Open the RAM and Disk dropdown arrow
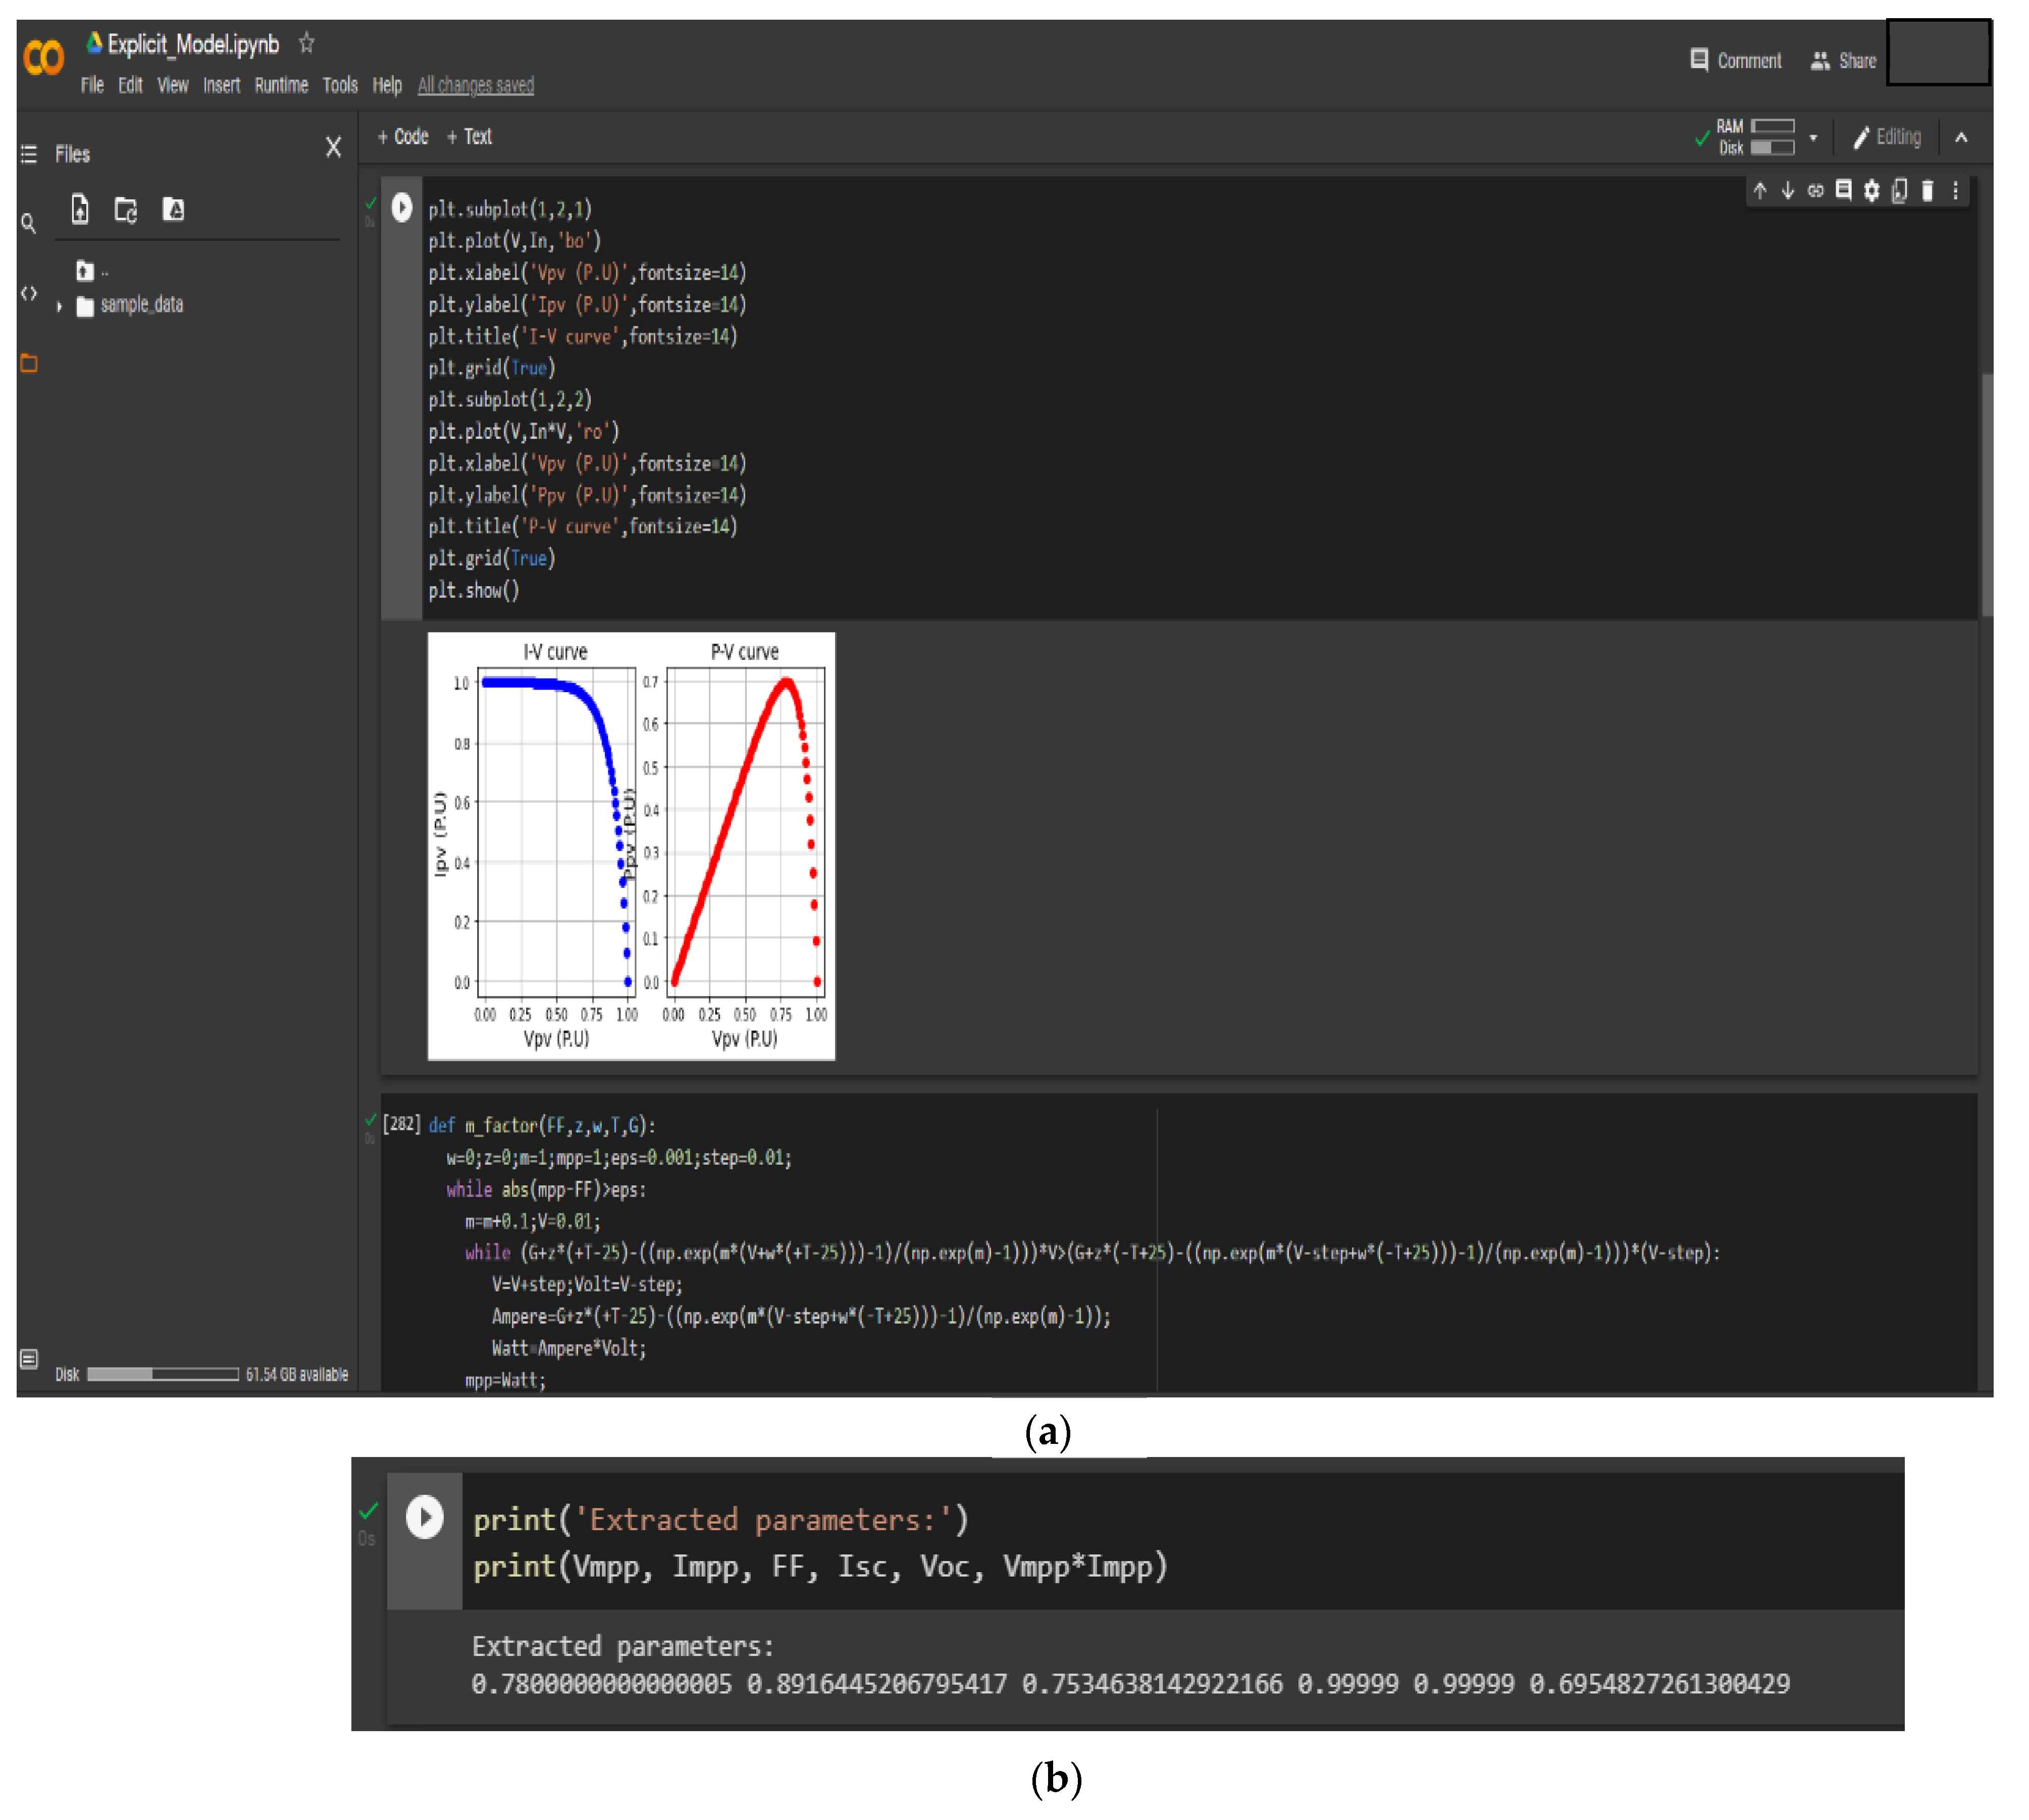The image size is (2029, 1820). (x=1812, y=138)
